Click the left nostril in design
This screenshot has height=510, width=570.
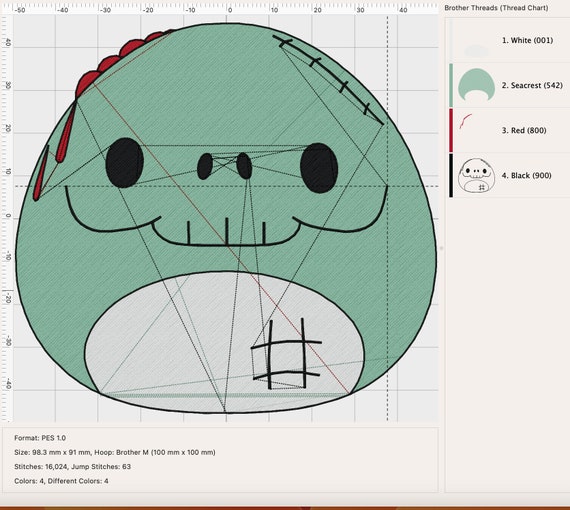pyautogui.click(x=205, y=166)
